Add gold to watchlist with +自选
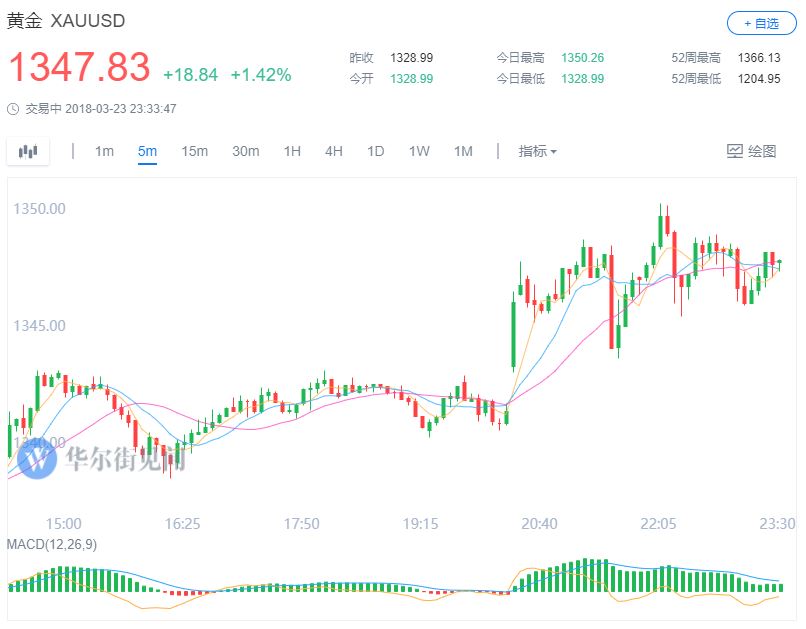 [x=761, y=24]
